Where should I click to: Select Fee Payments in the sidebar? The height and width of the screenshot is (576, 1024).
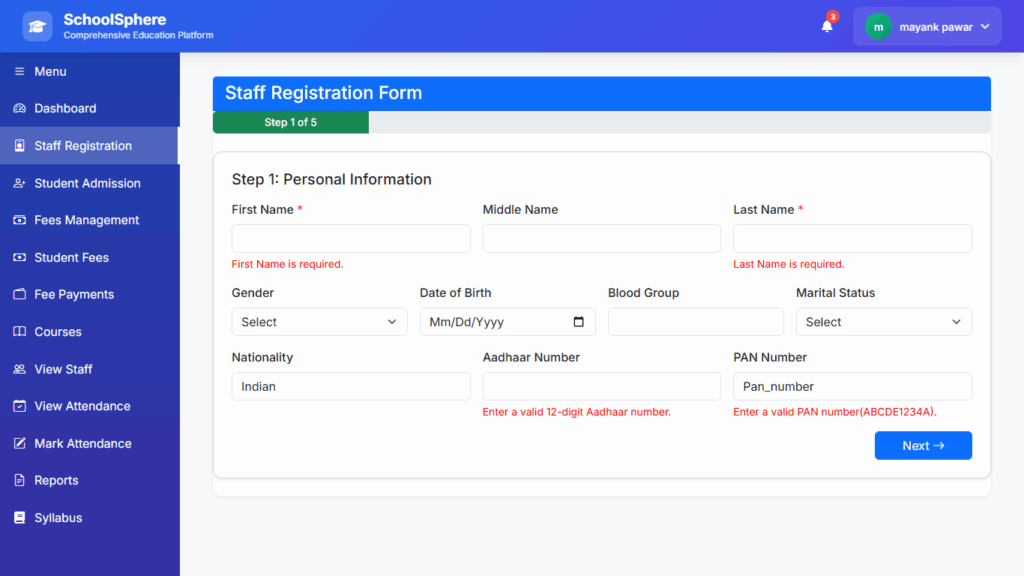coord(74,295)
